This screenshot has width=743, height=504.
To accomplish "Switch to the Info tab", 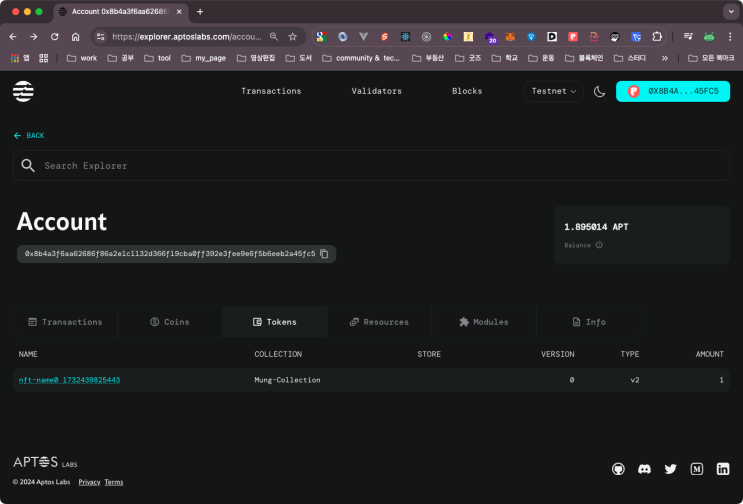I will click(x=589, y=322).
